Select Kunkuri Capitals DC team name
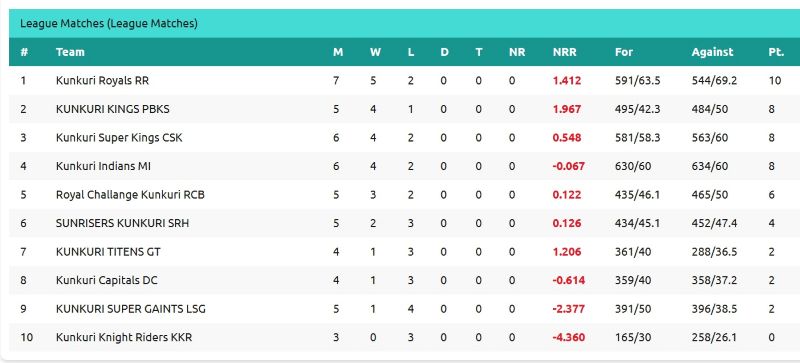The height and width of the screenshot is (363, 800). point(107,280)
